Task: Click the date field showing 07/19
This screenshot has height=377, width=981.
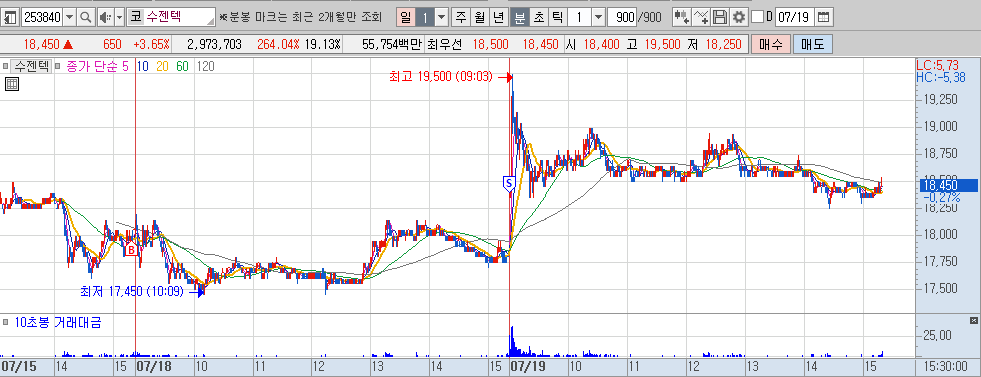Action: coord(795,17)
